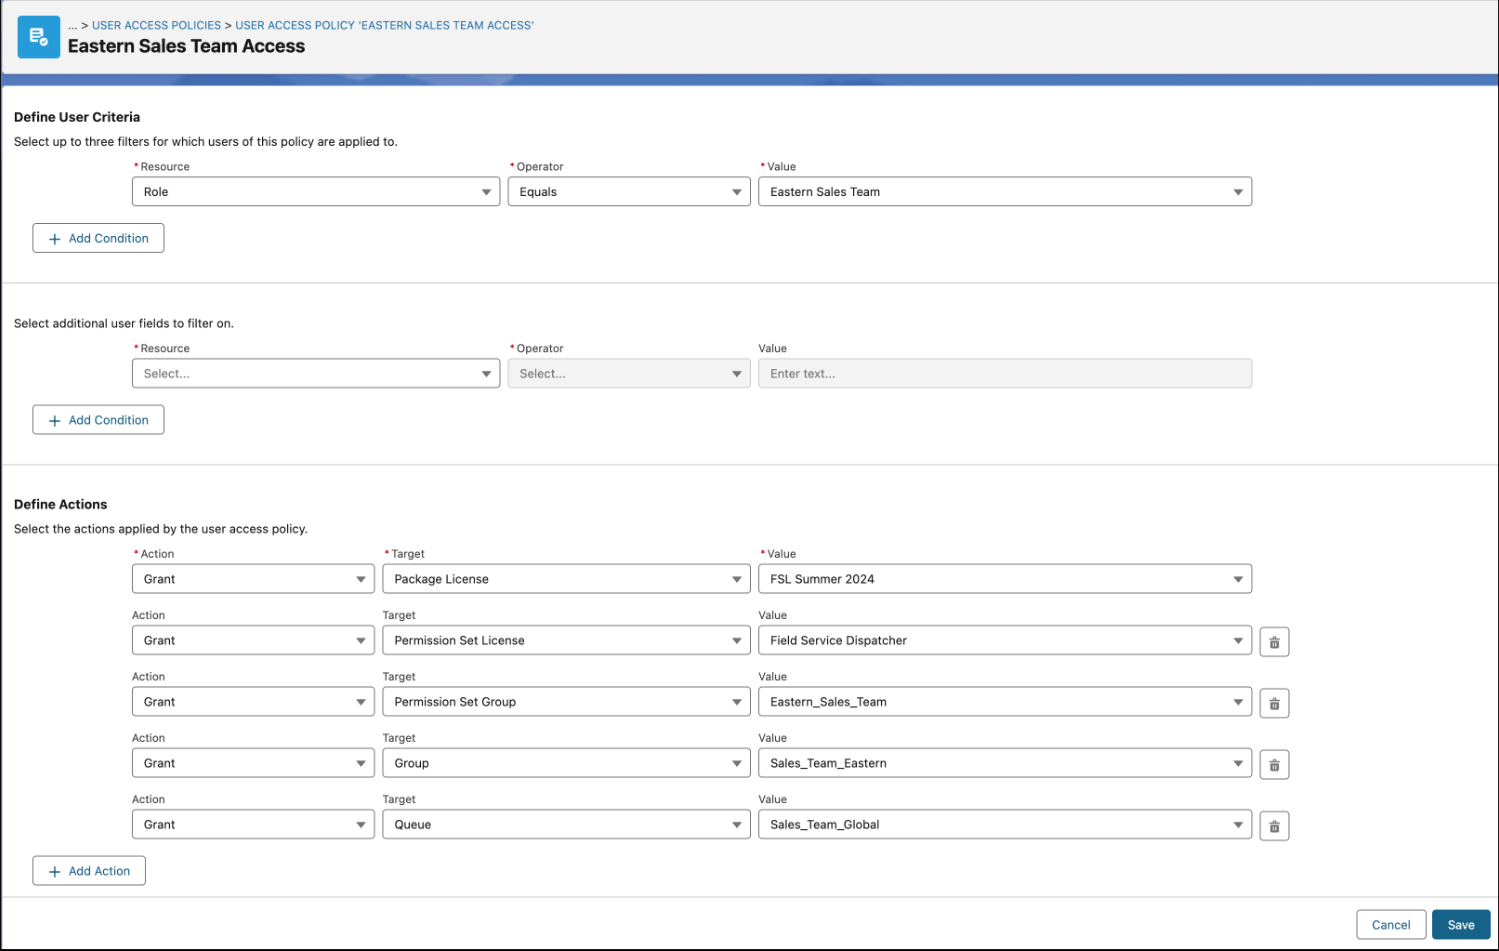Delete the Sales_Team_Global queue action row
The height and width of the screenshot is (951, 1499).
(x=1273, y=826)
